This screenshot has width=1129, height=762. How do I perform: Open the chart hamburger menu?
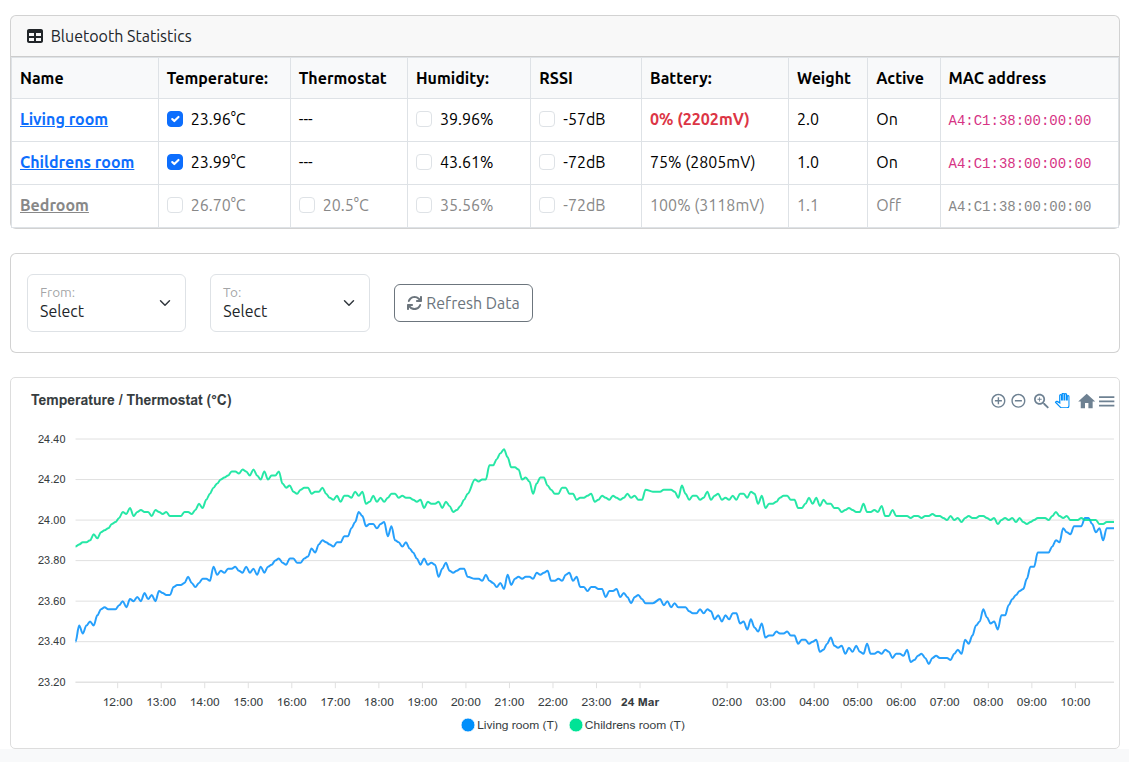pos(1107,401)
